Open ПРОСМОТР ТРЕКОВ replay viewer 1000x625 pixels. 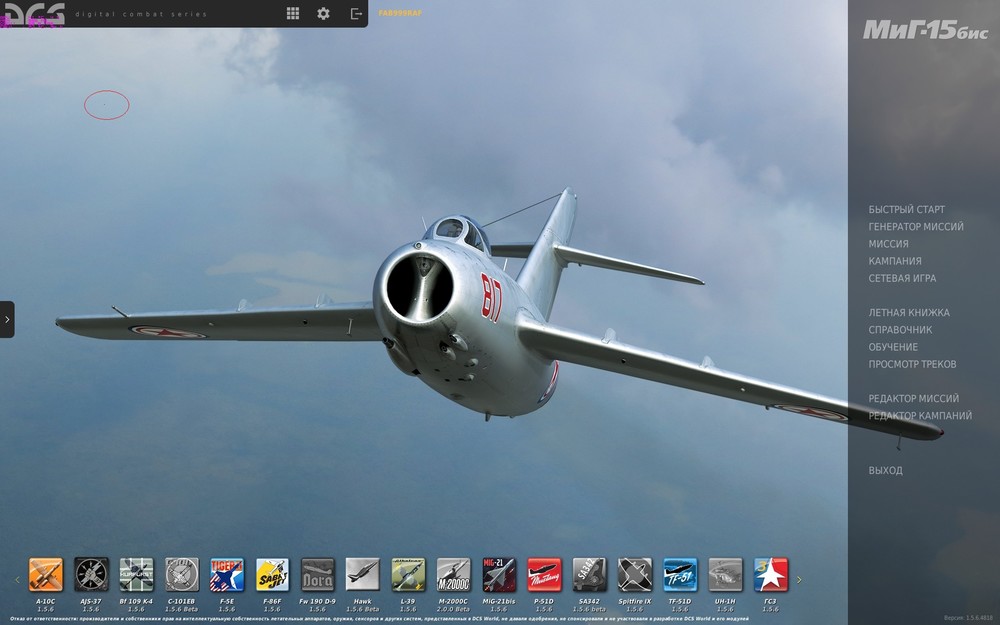(912, 364)
